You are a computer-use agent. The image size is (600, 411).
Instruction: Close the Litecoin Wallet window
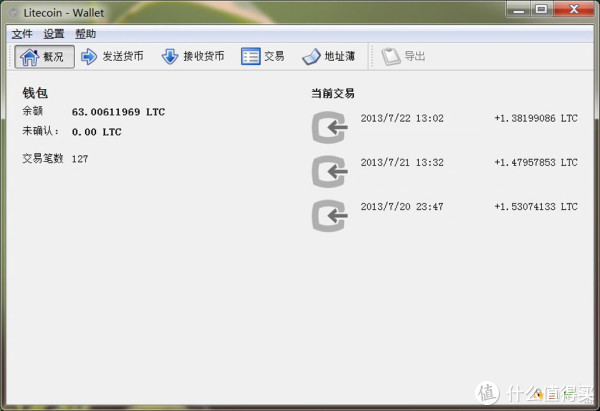point(574,10)
